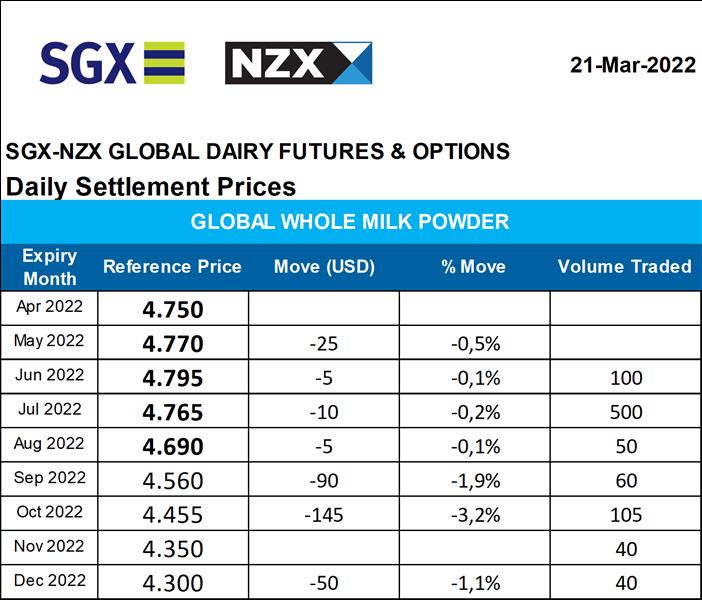Click the Daily Settlement Prices heading
The height and width of the screenshot is (600, 702).
pos(151,186)
